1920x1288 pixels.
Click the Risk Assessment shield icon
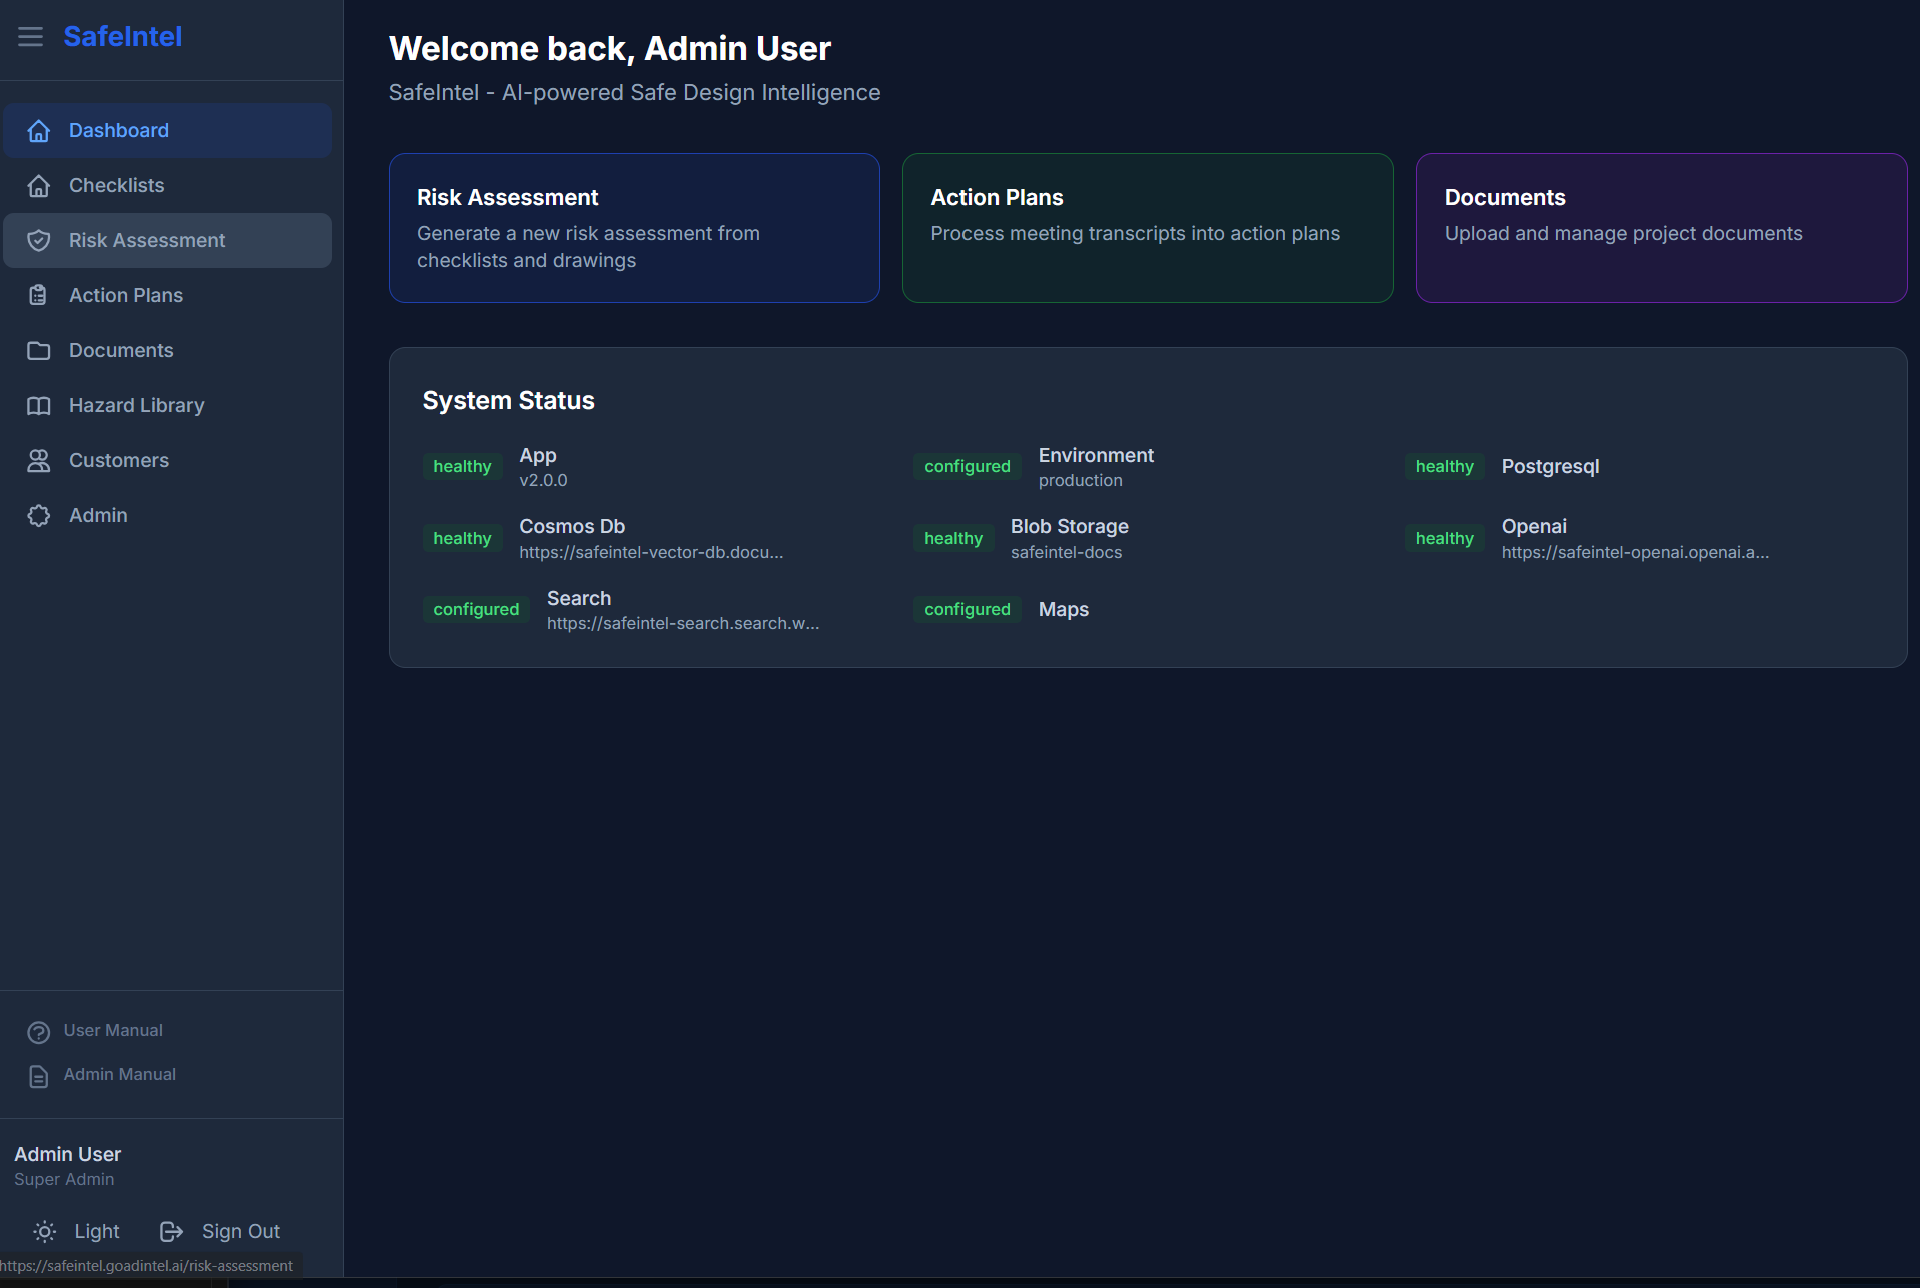39,241
